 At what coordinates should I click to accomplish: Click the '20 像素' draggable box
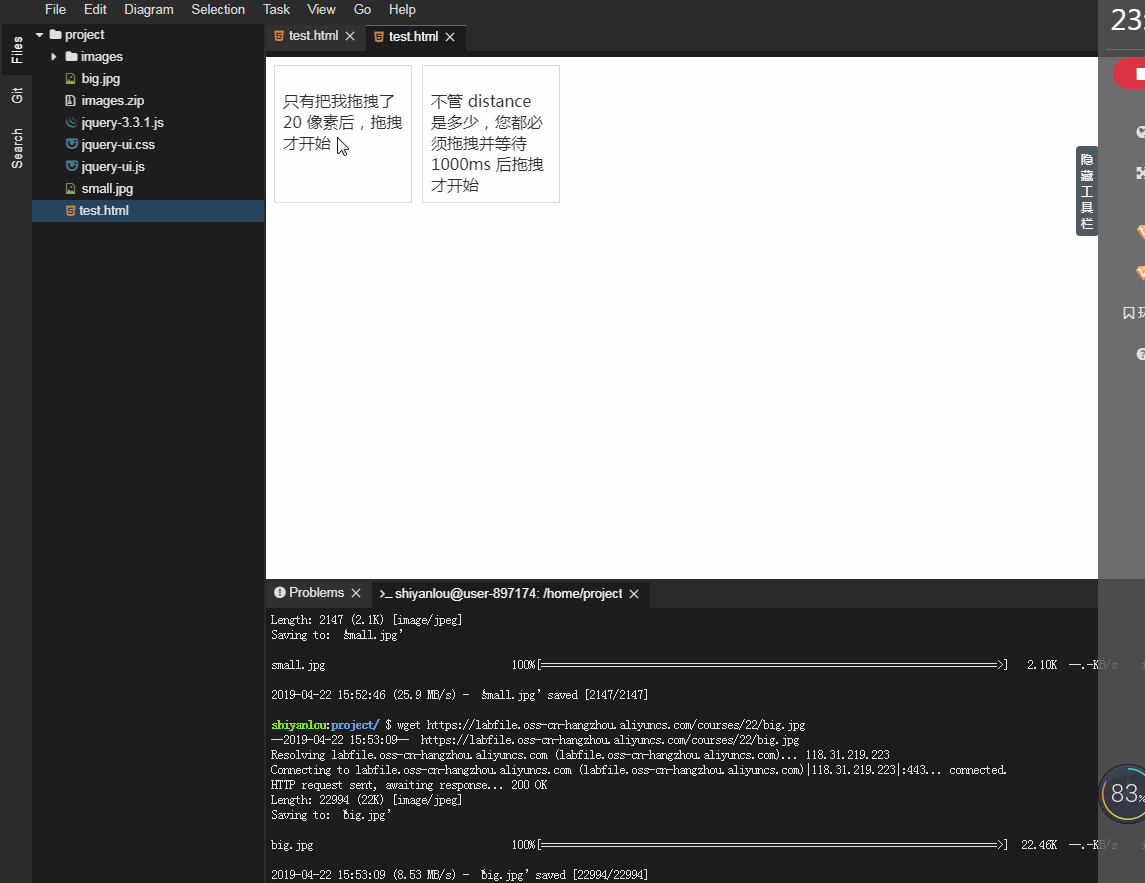(x=342, y=134)
